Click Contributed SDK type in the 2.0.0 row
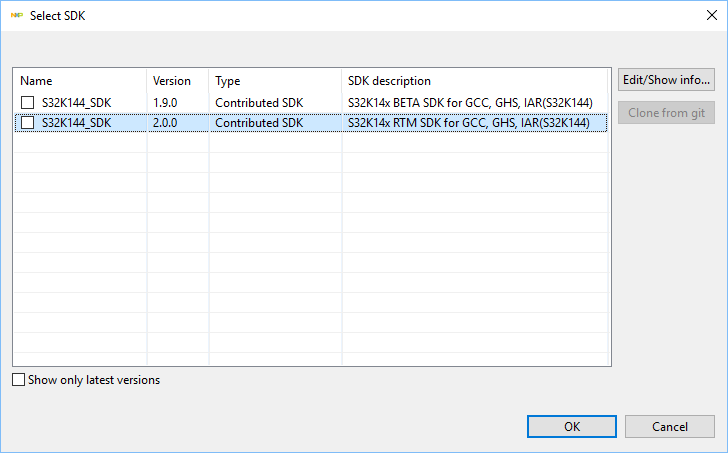The width and height of the screenshot is (728, 453). (x=259, y=123)
